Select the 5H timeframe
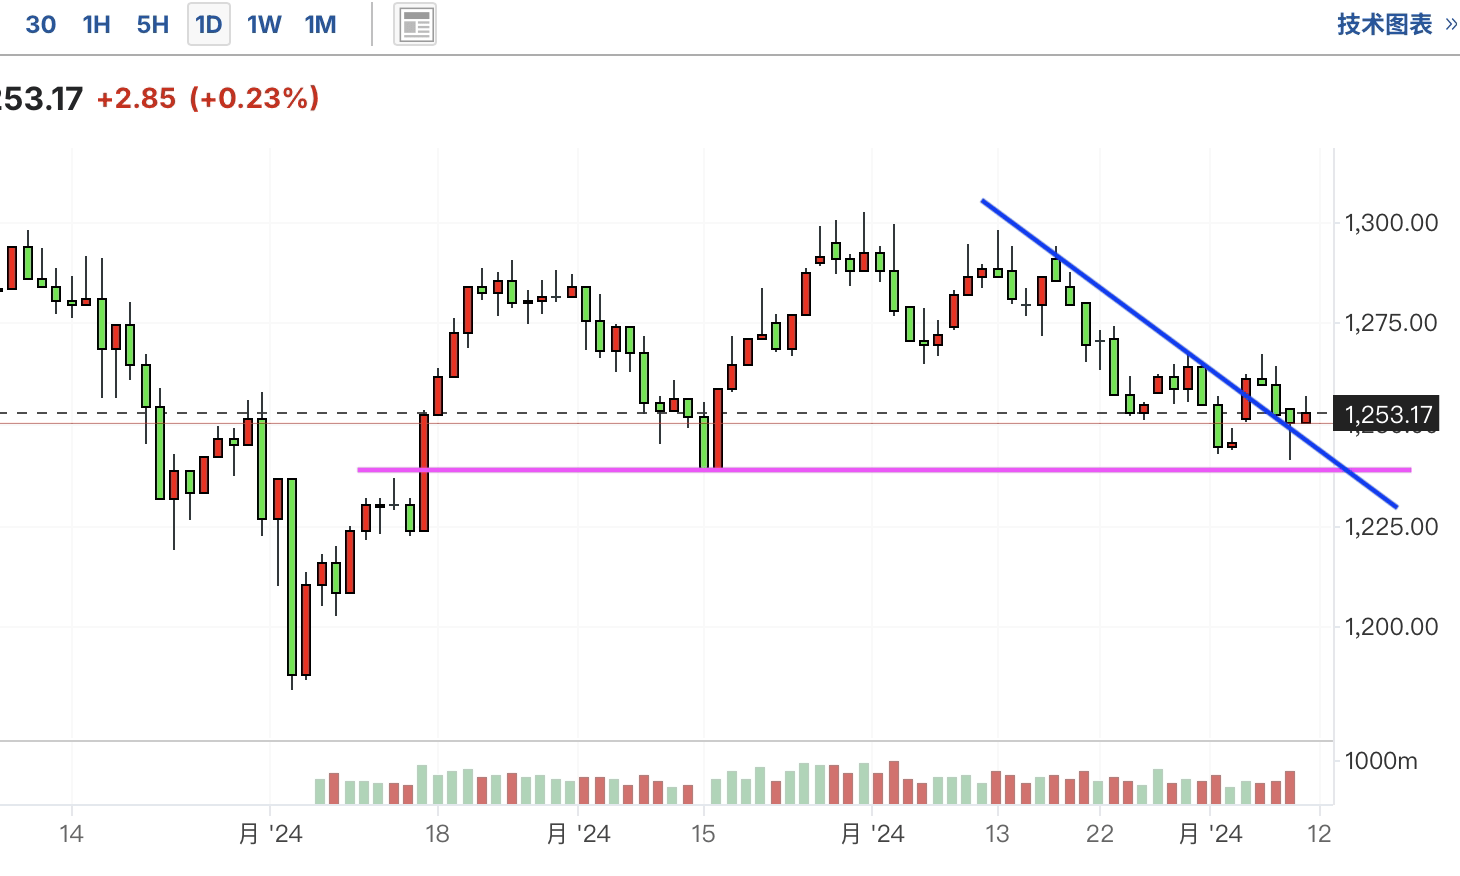The width and height of the screenshot is (1460, 876). click(x=152, y=24)
